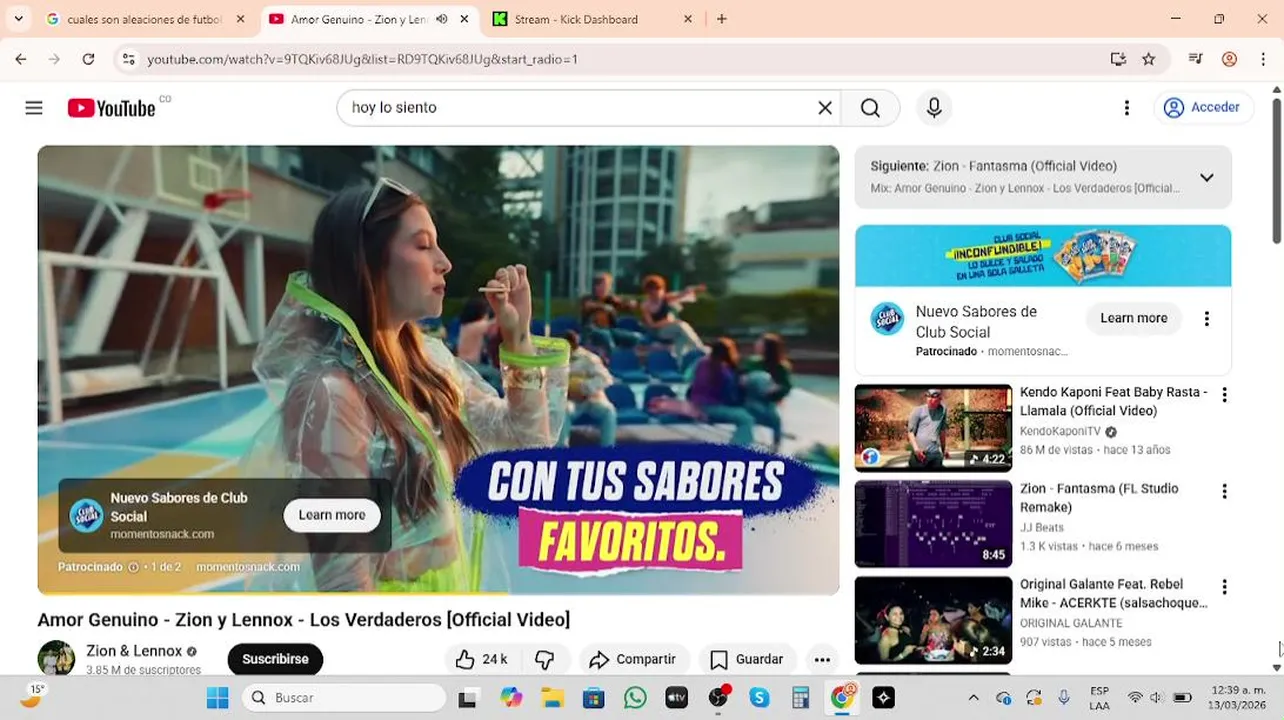This screenshot has width=1284, height=720.
Task: Open Chrome three-dot menu
Action: coord(1262,59)
